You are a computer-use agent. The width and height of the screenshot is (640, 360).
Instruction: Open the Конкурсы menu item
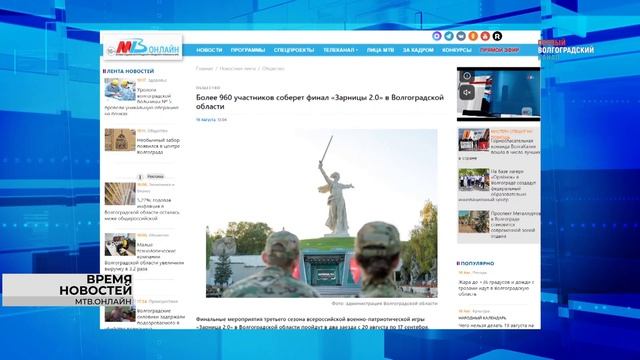tap(457, 50)
